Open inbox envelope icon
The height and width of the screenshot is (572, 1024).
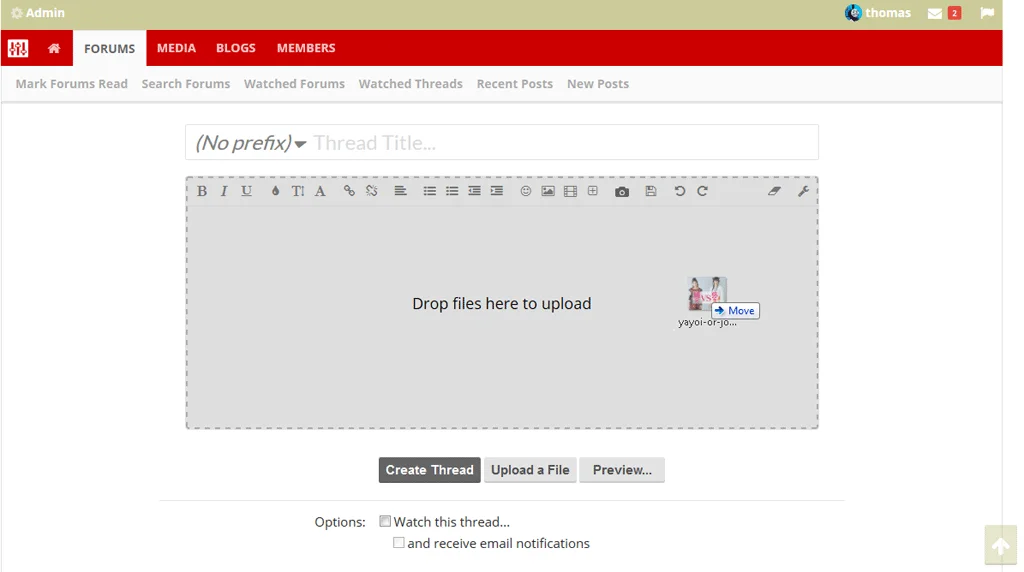point(935,13)
